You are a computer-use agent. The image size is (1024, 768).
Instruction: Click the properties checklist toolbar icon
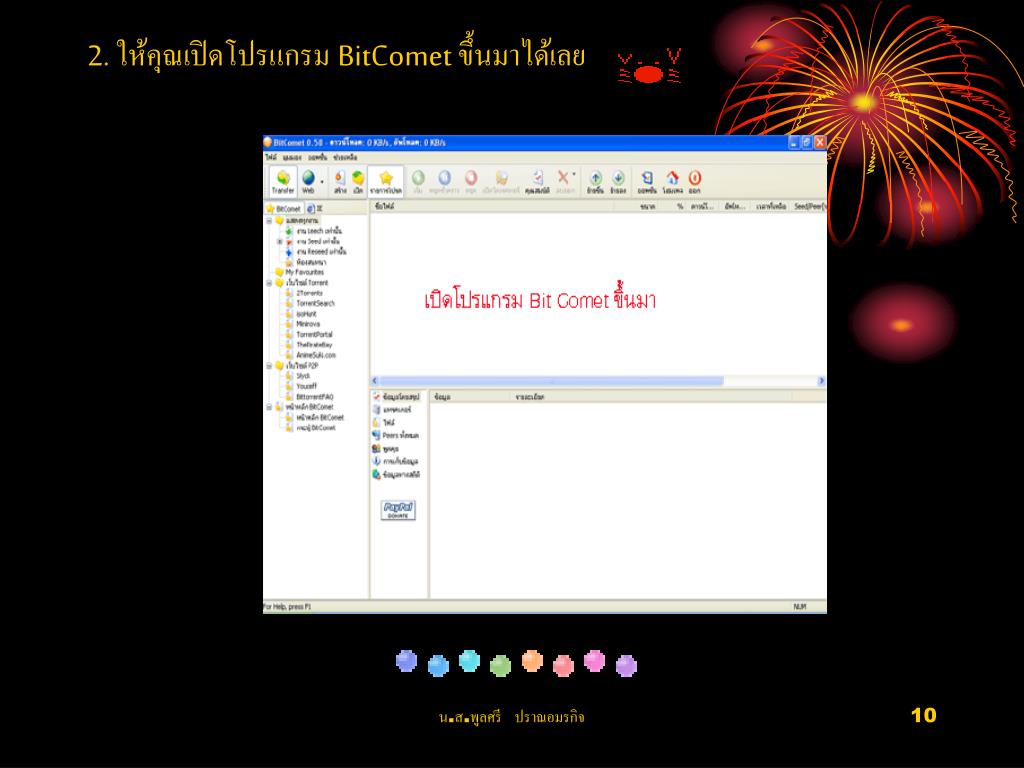click(x=537, y=181)
